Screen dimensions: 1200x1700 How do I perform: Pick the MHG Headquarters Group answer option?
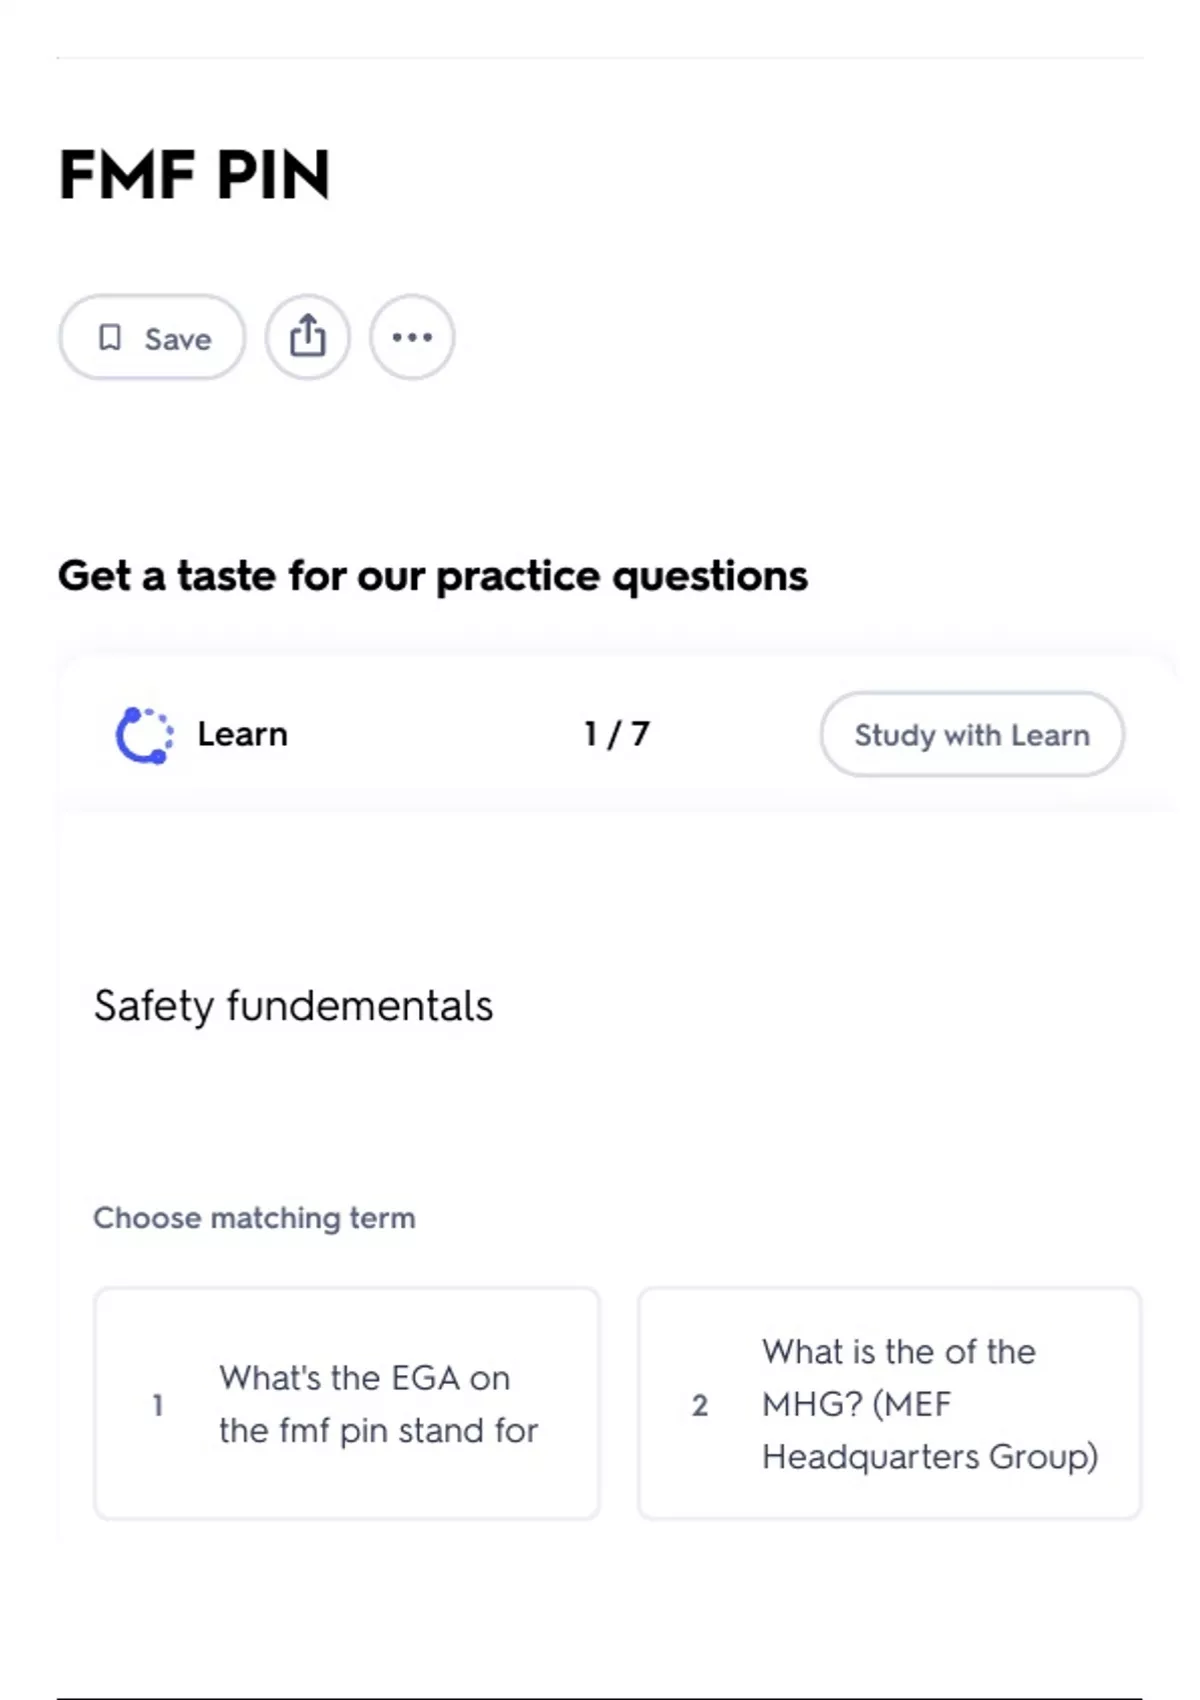[889, 1404]
